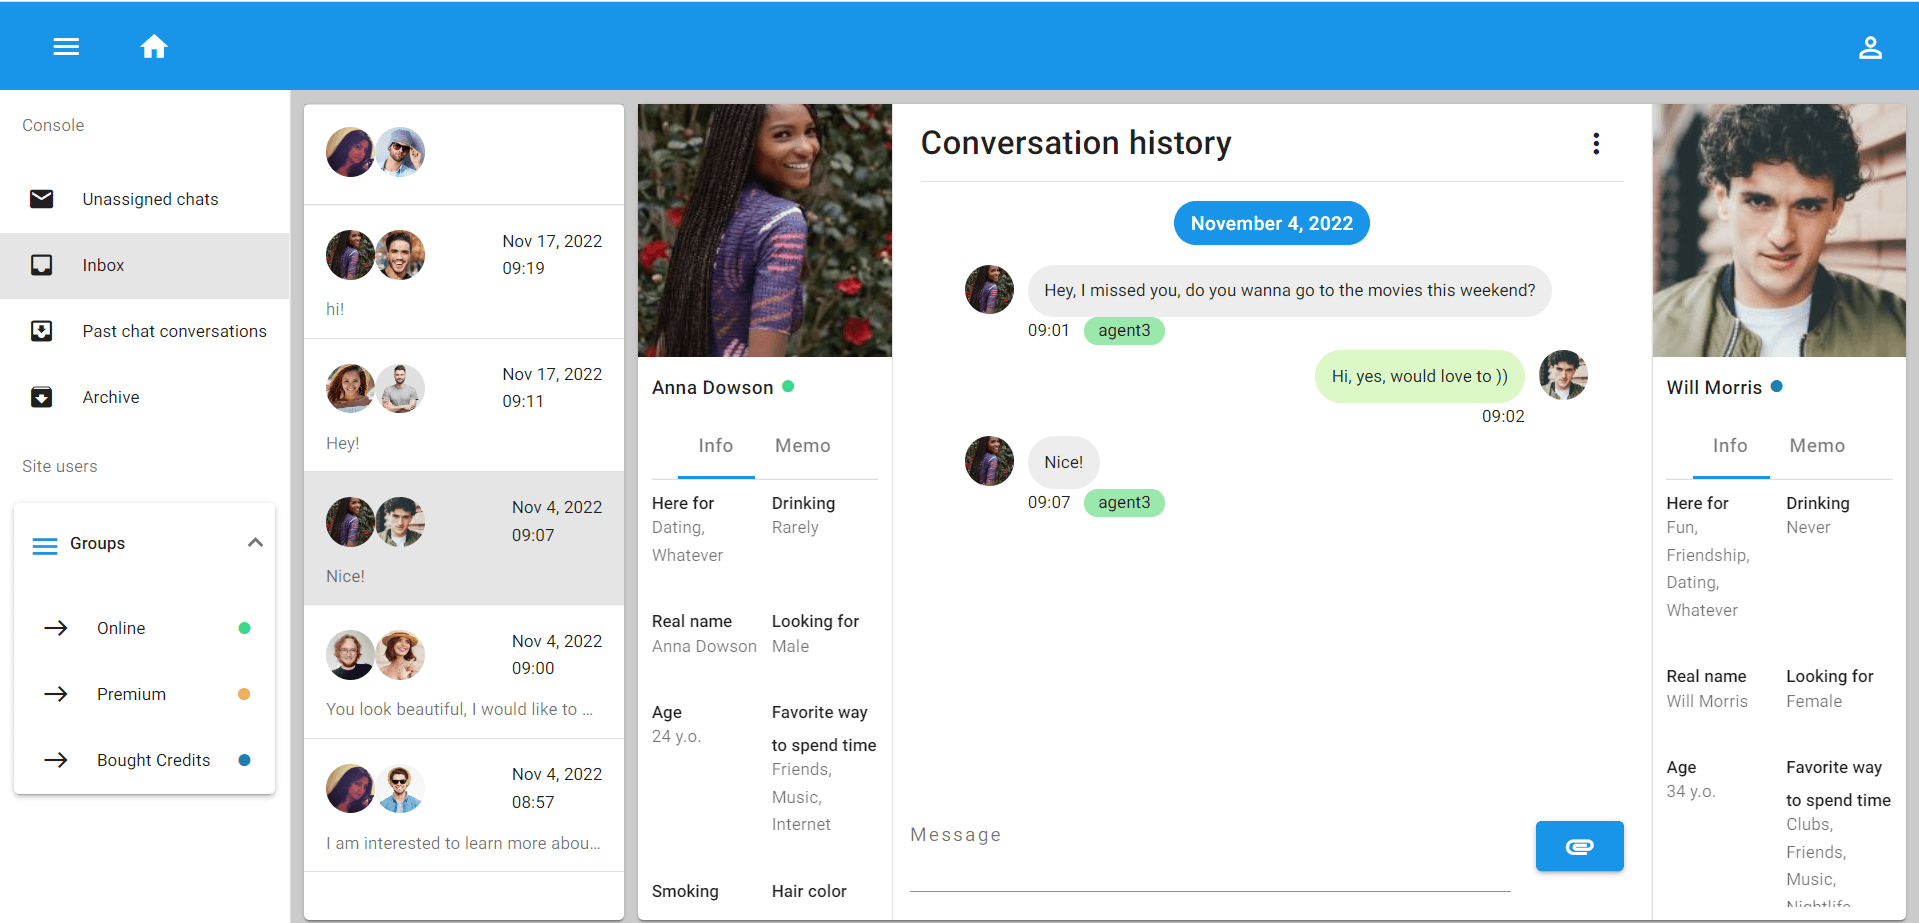
Task: Open the Conversation history options kebab menu
Action: (1596, 143)
